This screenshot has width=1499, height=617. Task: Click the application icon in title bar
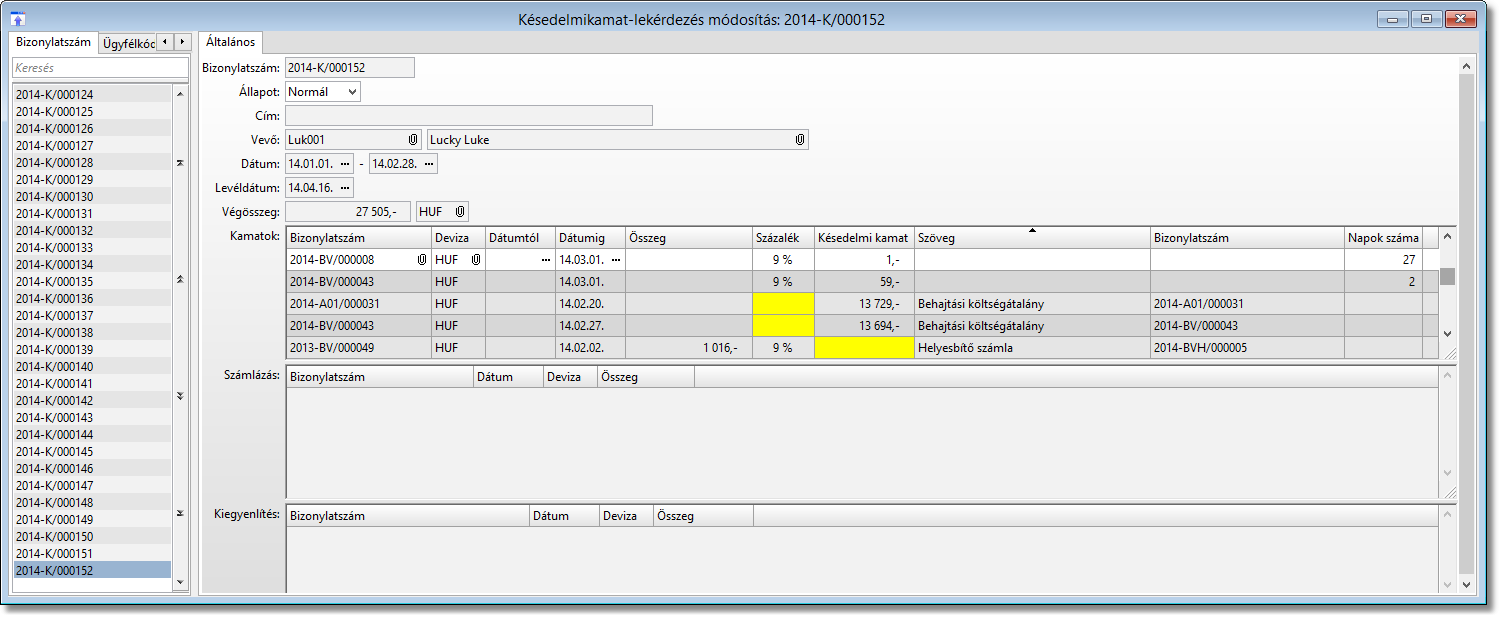(x=18, y=19)
